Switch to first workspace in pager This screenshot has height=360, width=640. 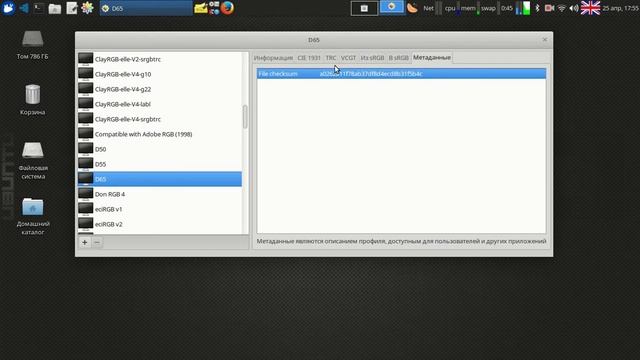point(364,8)
